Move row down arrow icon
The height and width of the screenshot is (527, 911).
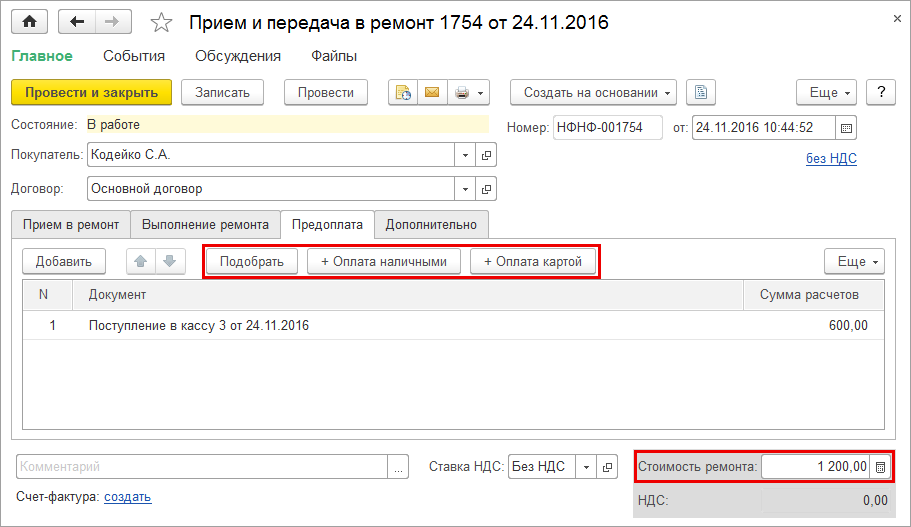point(170,261)
